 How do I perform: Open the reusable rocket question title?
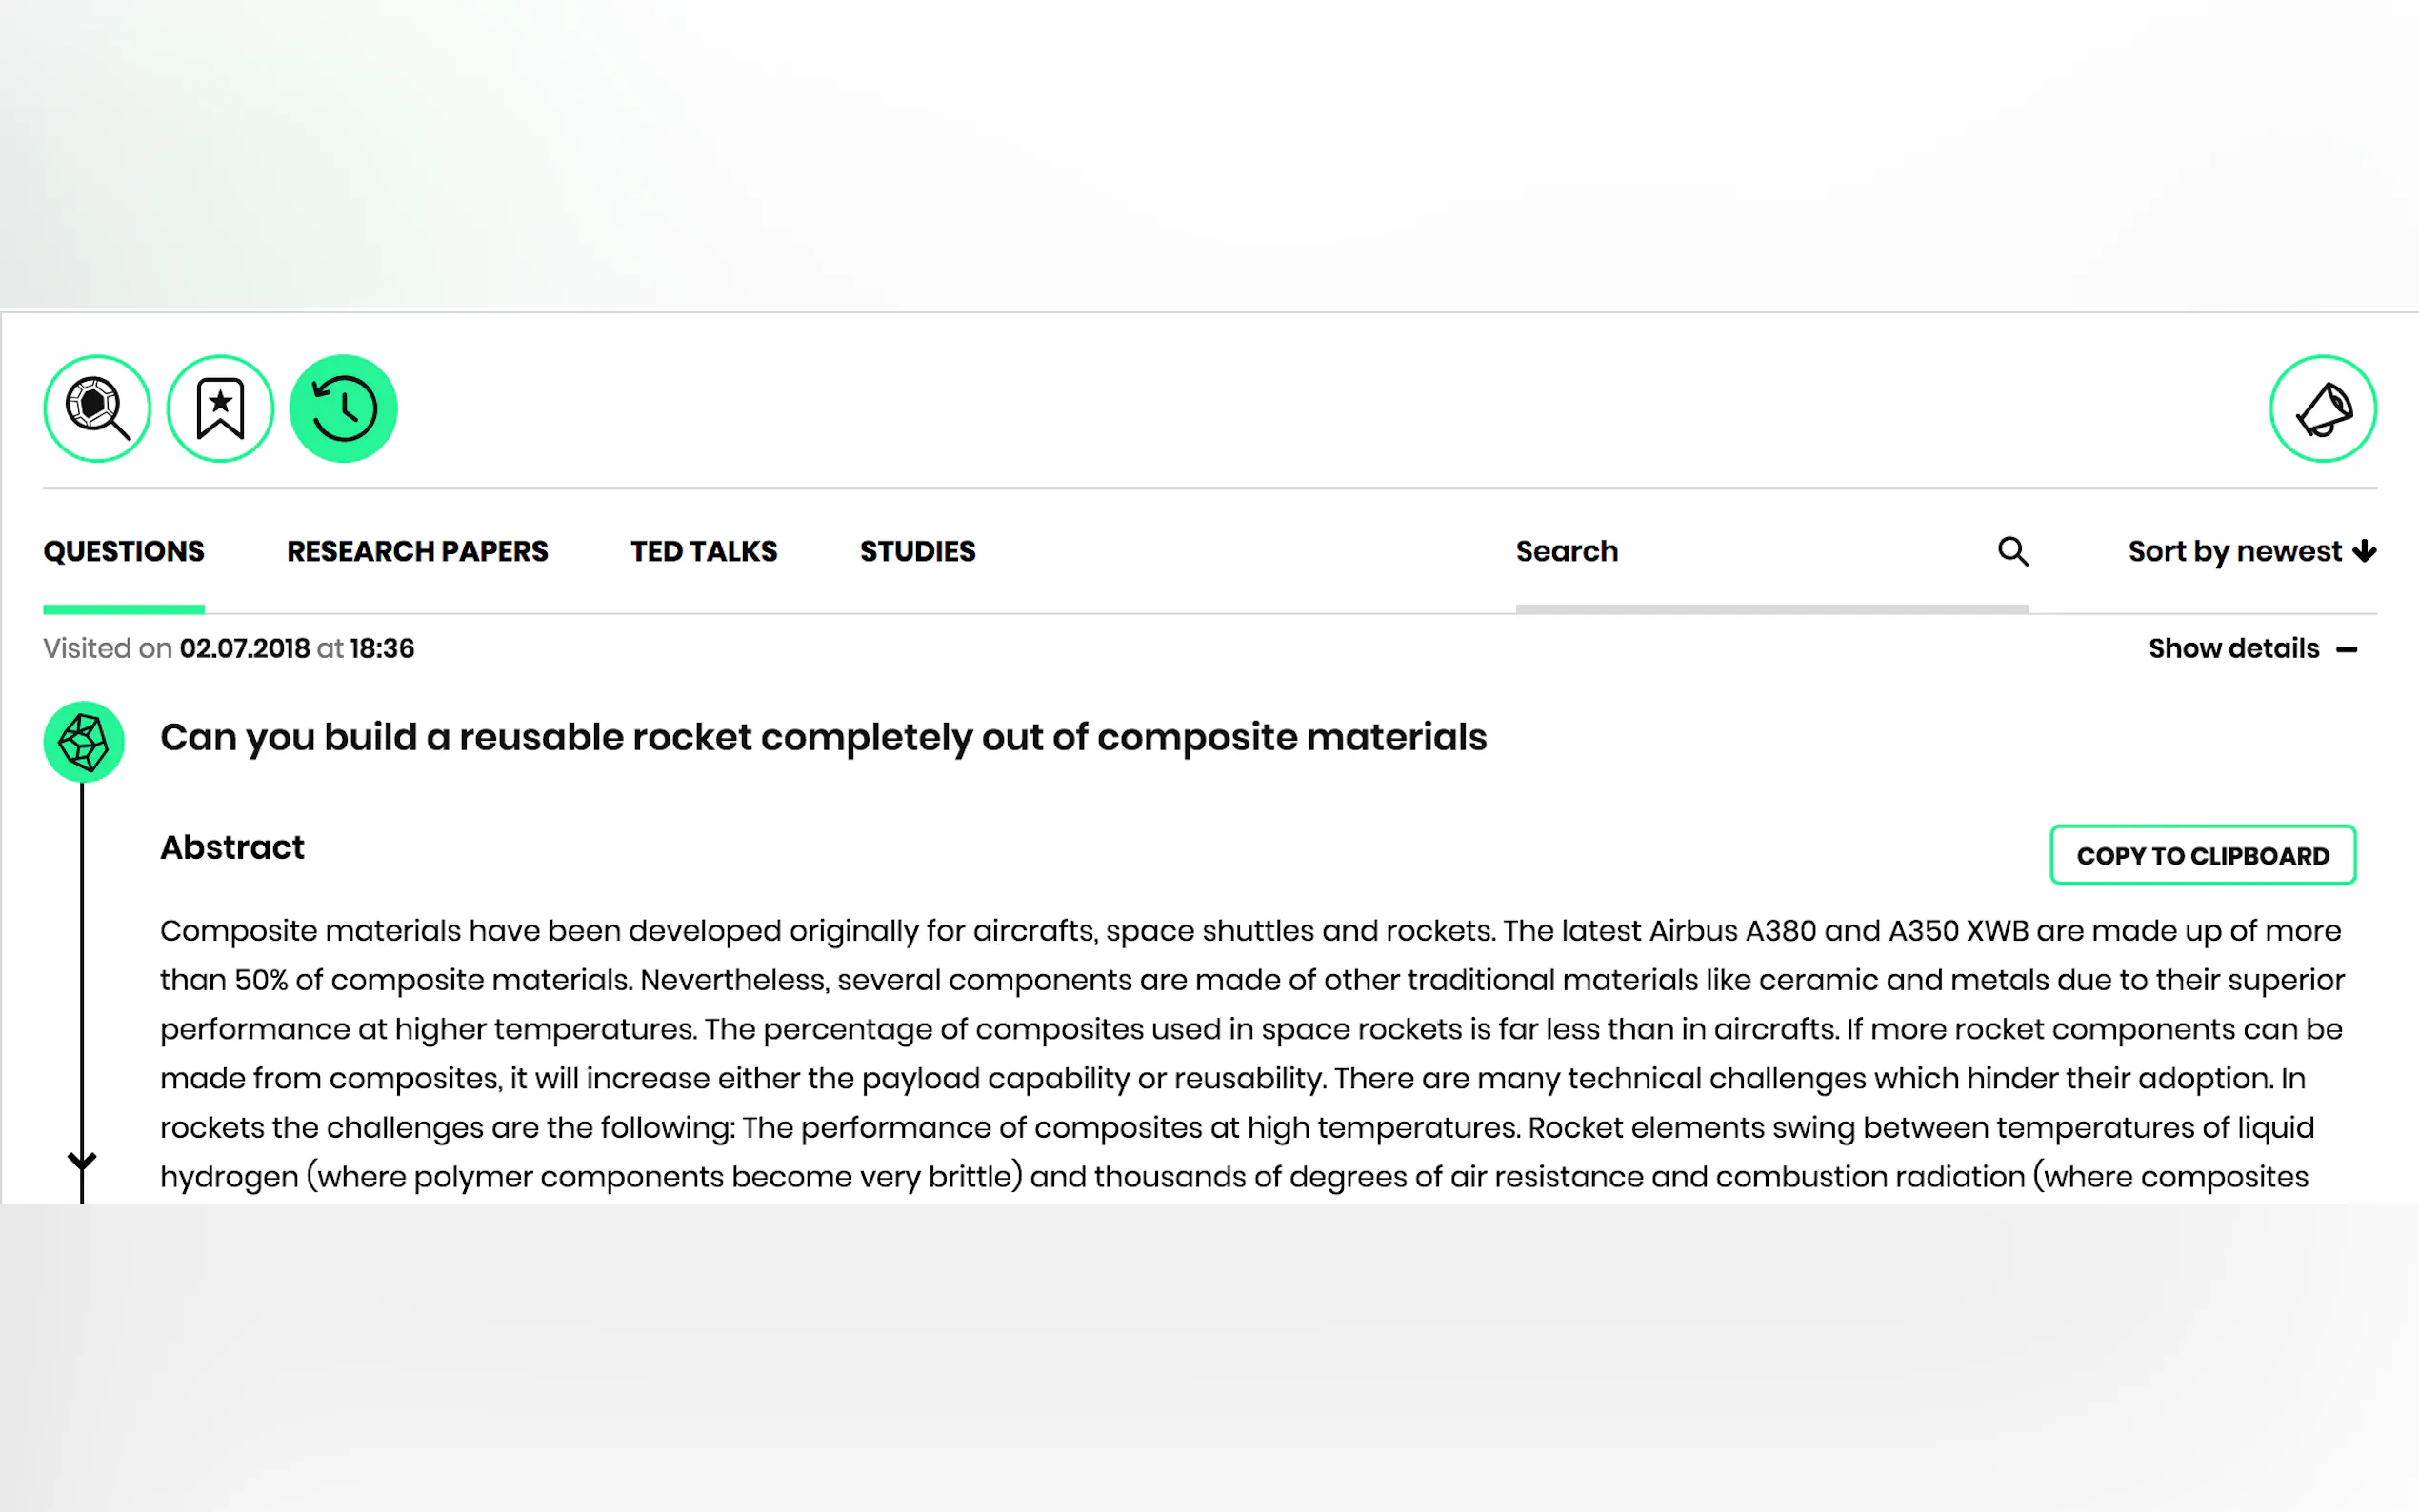coord(823,737)
